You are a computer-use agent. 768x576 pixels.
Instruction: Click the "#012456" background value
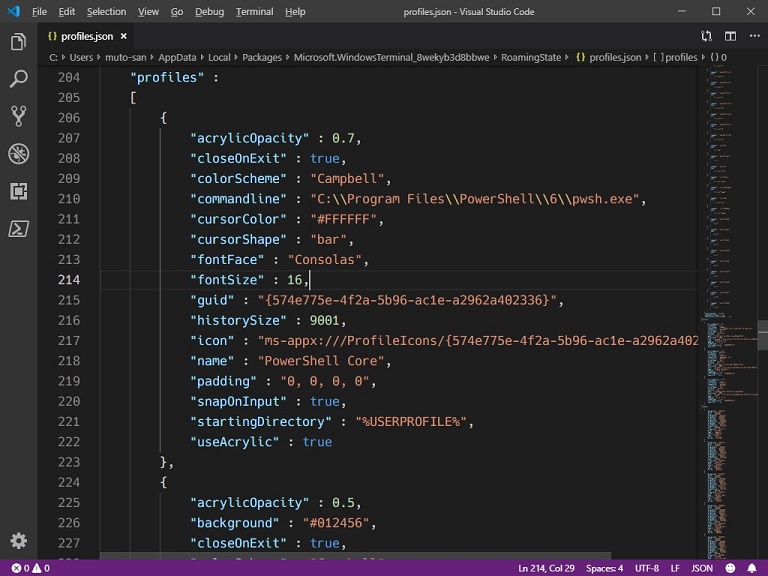click(336, 523)
